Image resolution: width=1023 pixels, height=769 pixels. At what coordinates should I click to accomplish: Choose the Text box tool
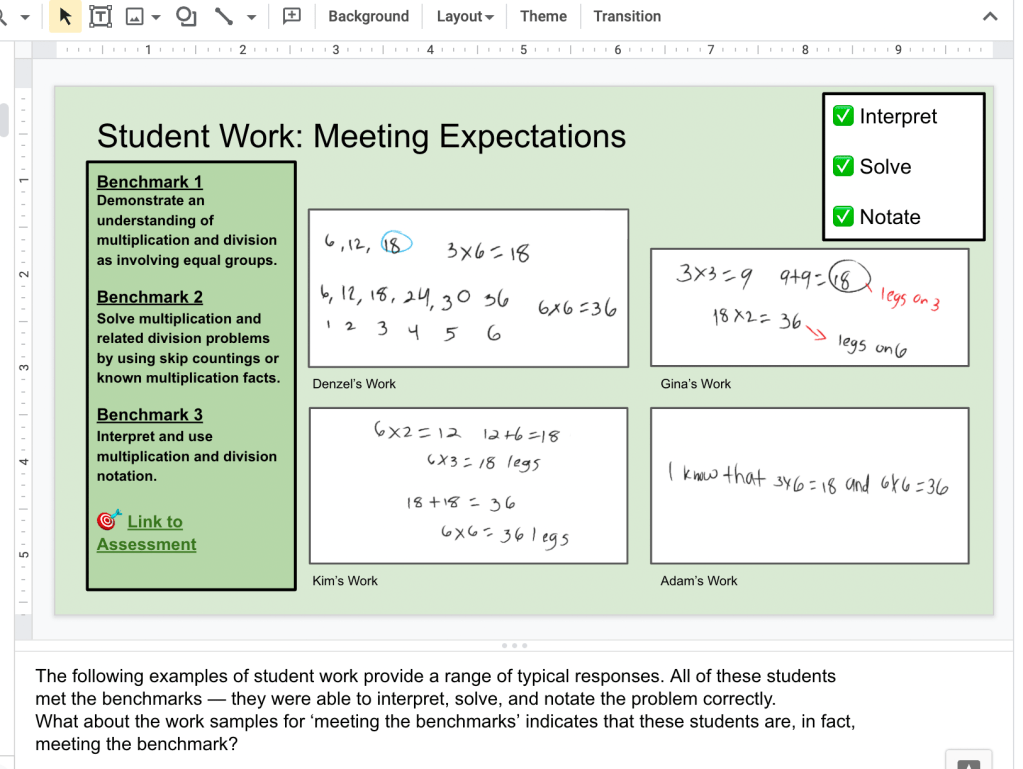click(x=100, y=16)
